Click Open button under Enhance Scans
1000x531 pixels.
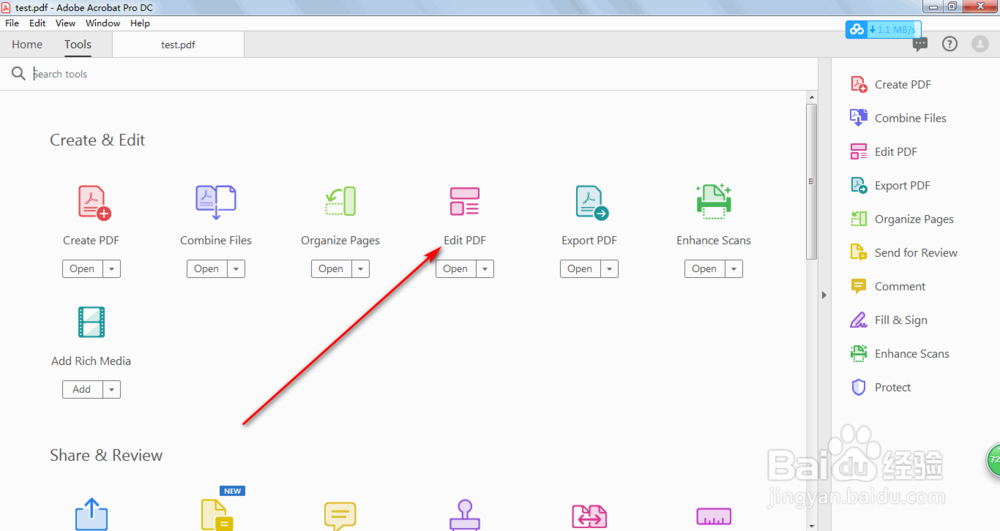coord(704,269)
